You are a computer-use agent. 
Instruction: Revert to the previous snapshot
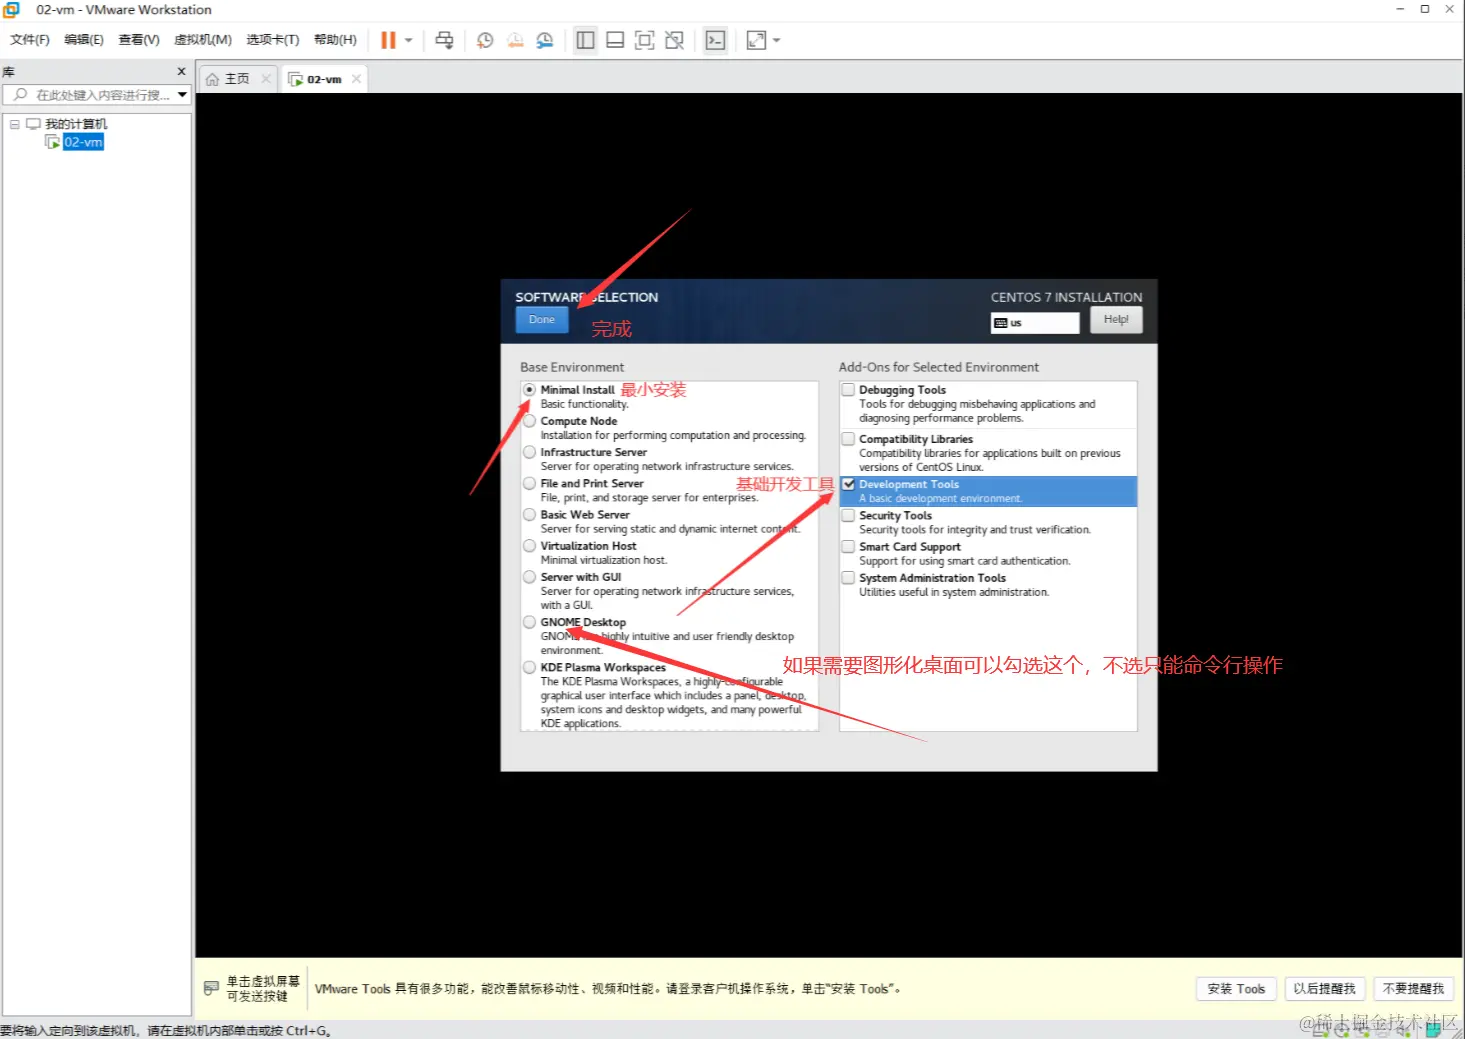point(515,40)
